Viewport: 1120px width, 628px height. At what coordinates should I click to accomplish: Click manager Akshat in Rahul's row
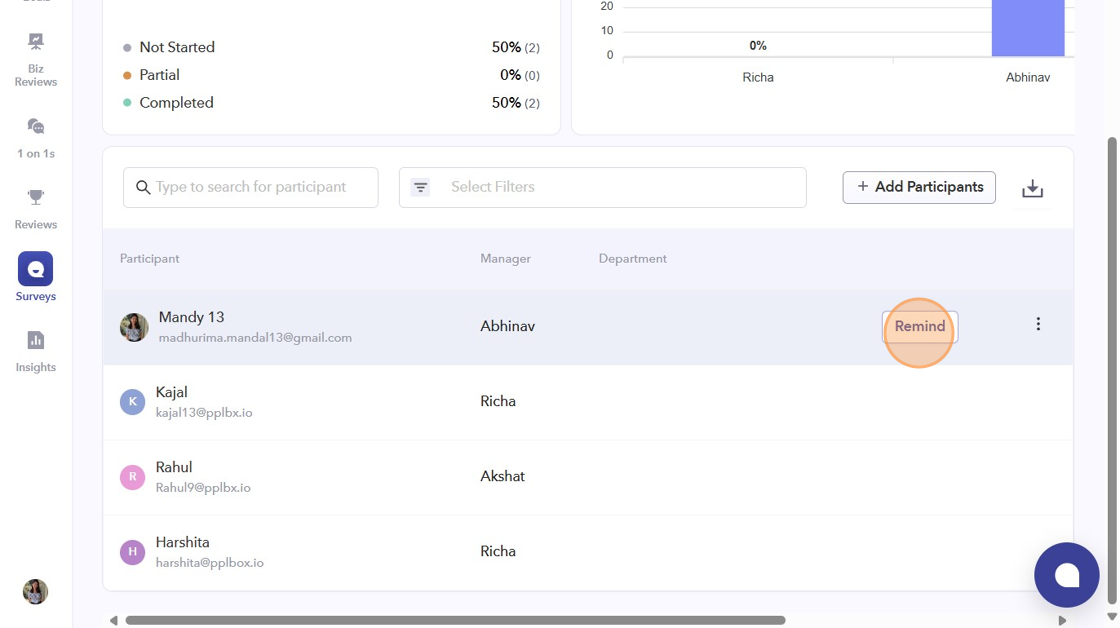coord(502,477)
